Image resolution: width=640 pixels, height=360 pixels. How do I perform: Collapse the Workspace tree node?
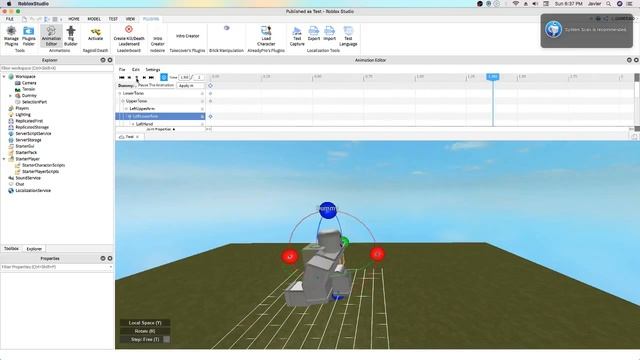pos(4,76)
